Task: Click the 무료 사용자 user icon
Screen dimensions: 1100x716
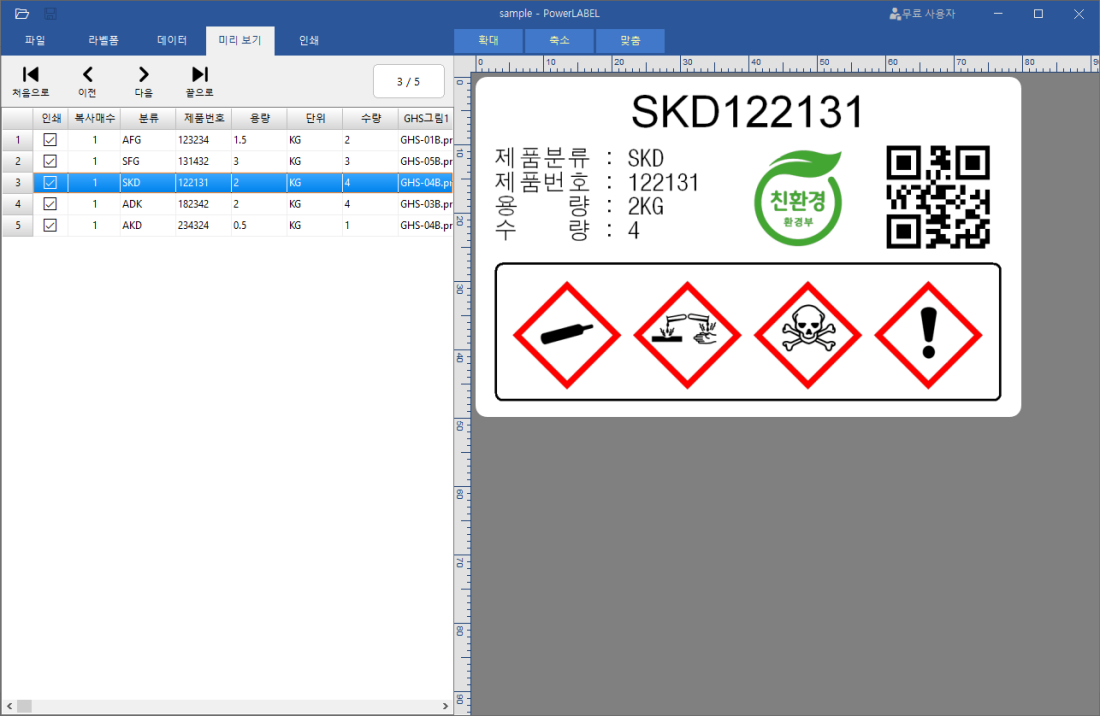Action: pos(894,14)
